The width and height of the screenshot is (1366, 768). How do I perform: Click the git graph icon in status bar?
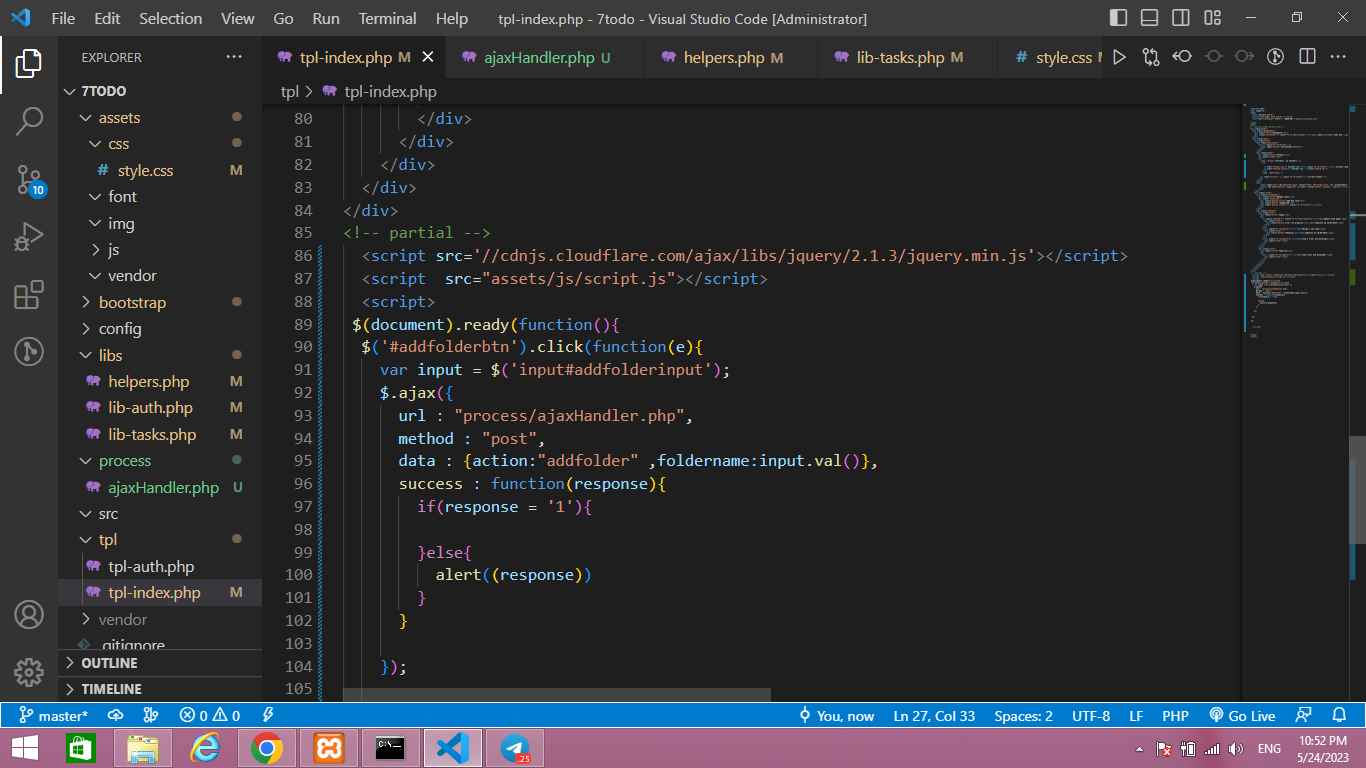[151, 716]
